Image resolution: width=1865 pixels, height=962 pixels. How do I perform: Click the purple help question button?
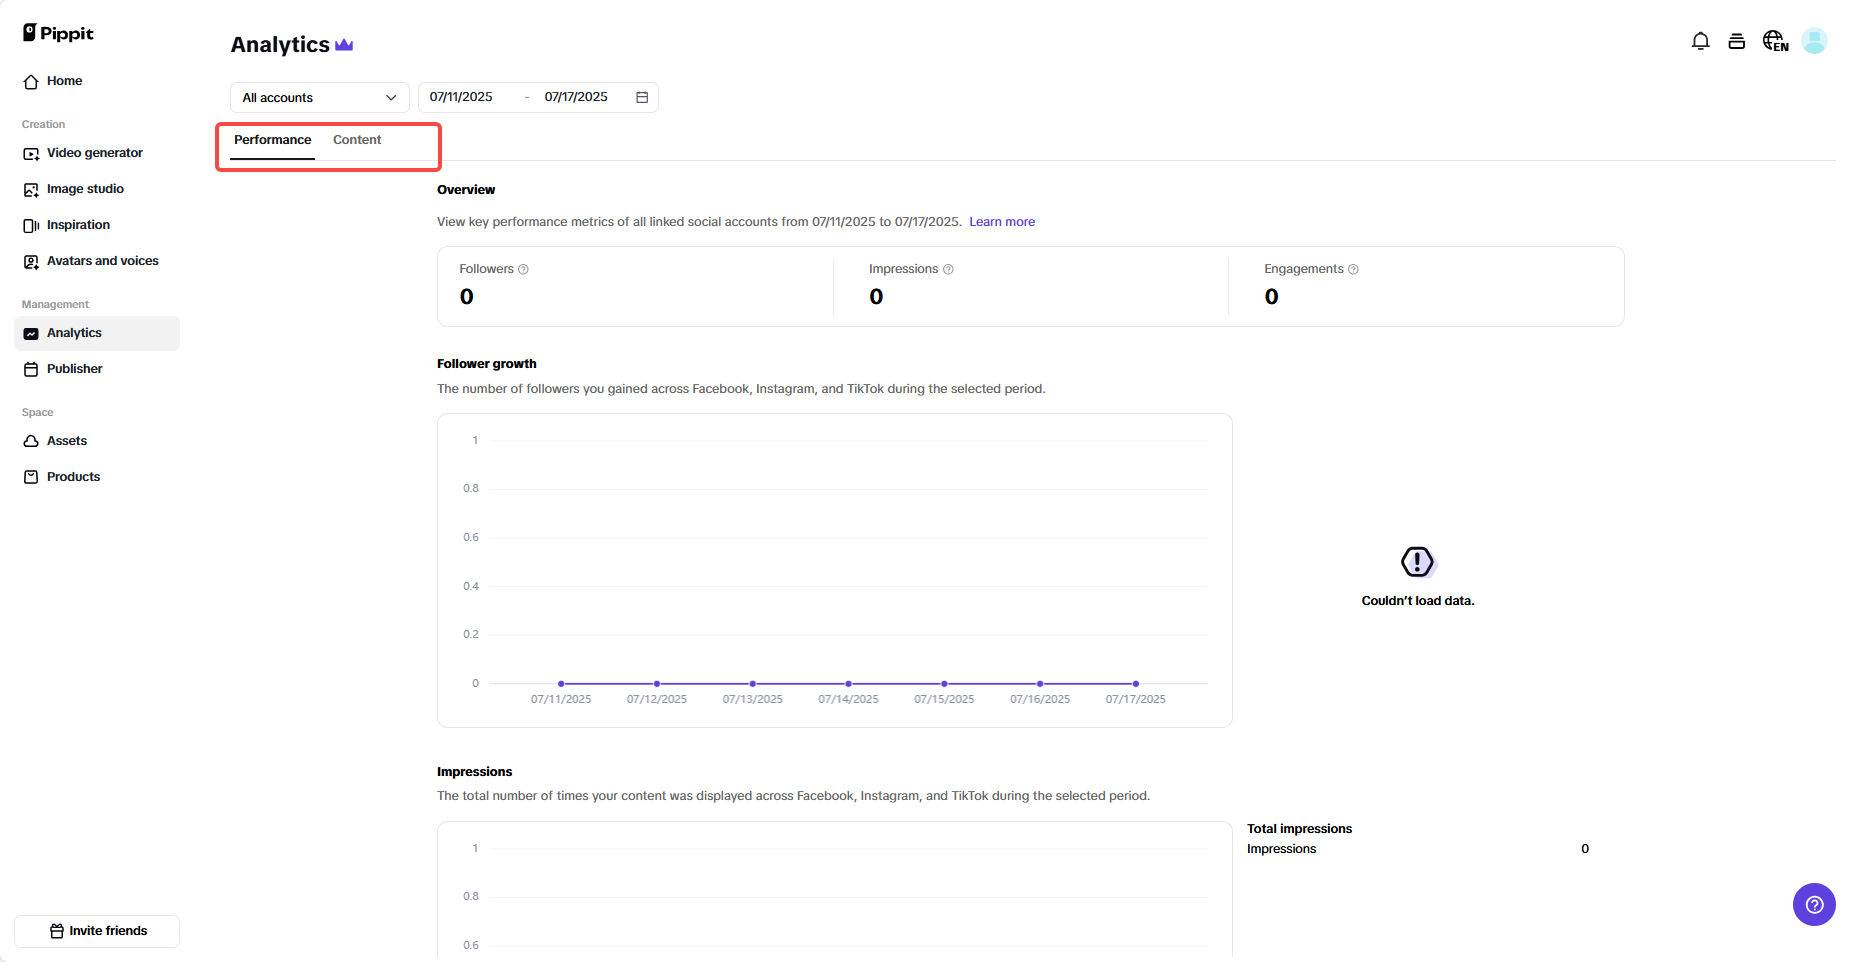1814,904
